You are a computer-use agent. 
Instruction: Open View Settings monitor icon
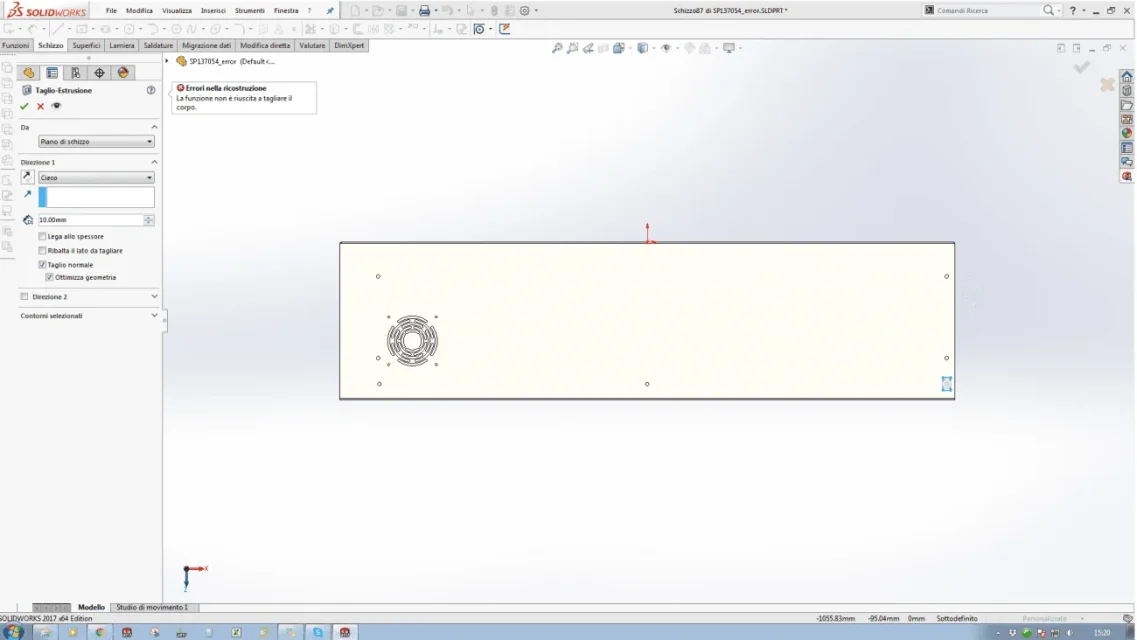pos(729,48)
